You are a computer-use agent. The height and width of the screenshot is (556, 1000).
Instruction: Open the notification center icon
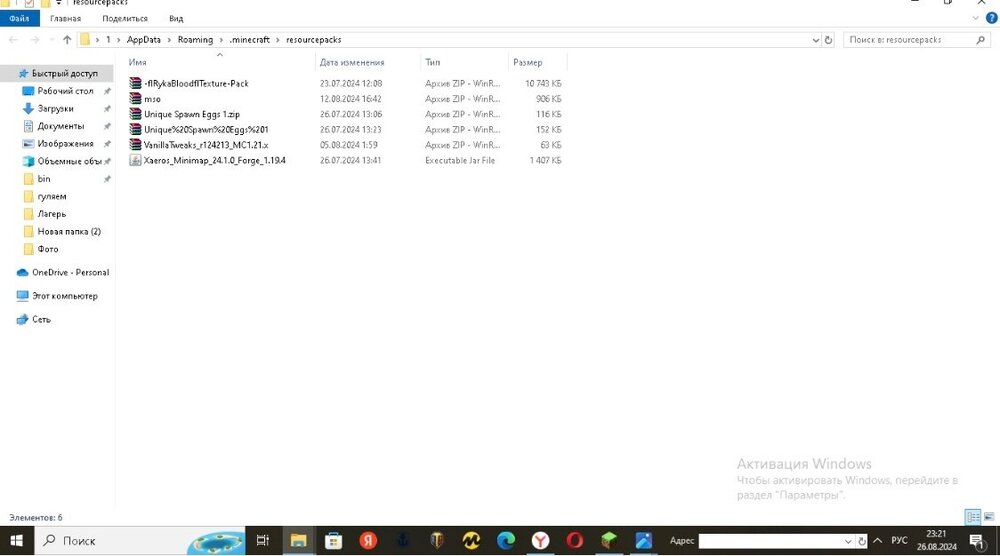(x=976, y=541)
